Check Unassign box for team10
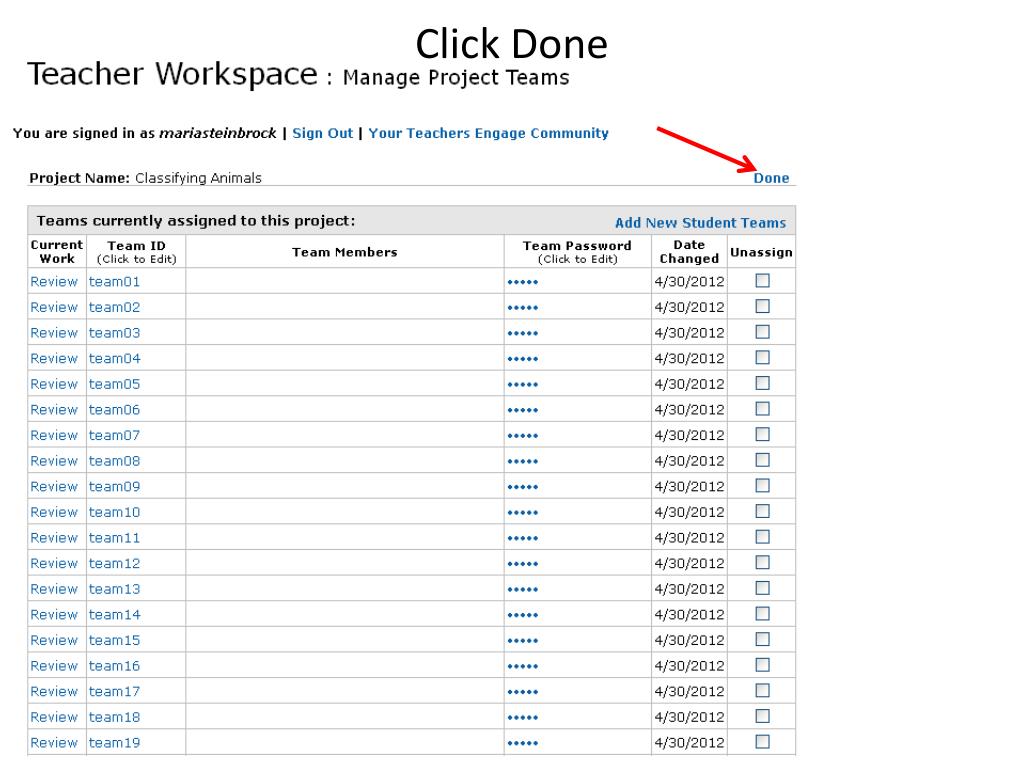The image size is (1024, 768). click(762, 511)
